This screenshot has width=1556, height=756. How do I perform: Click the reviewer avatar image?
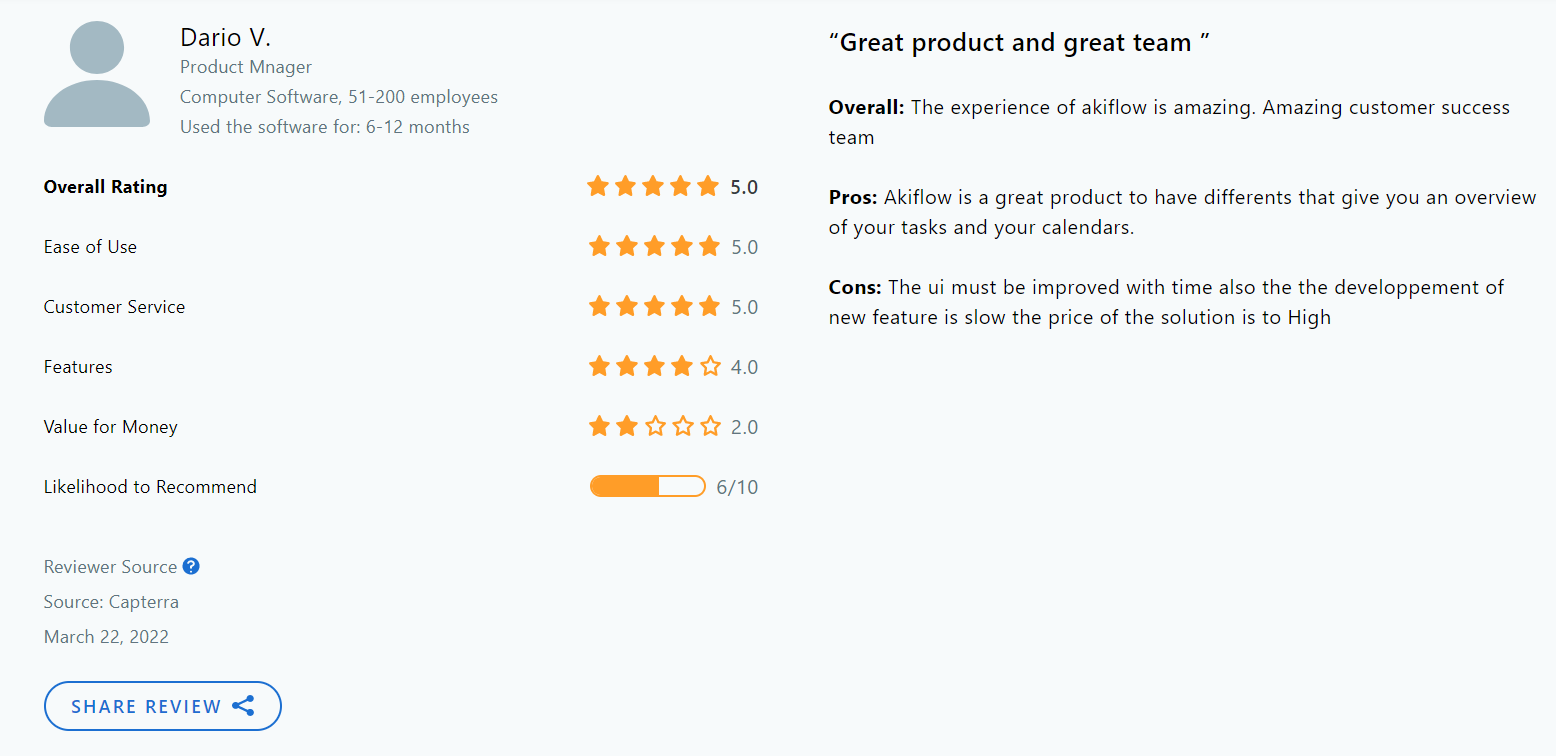pyautogui.click(x=97, y=74)
